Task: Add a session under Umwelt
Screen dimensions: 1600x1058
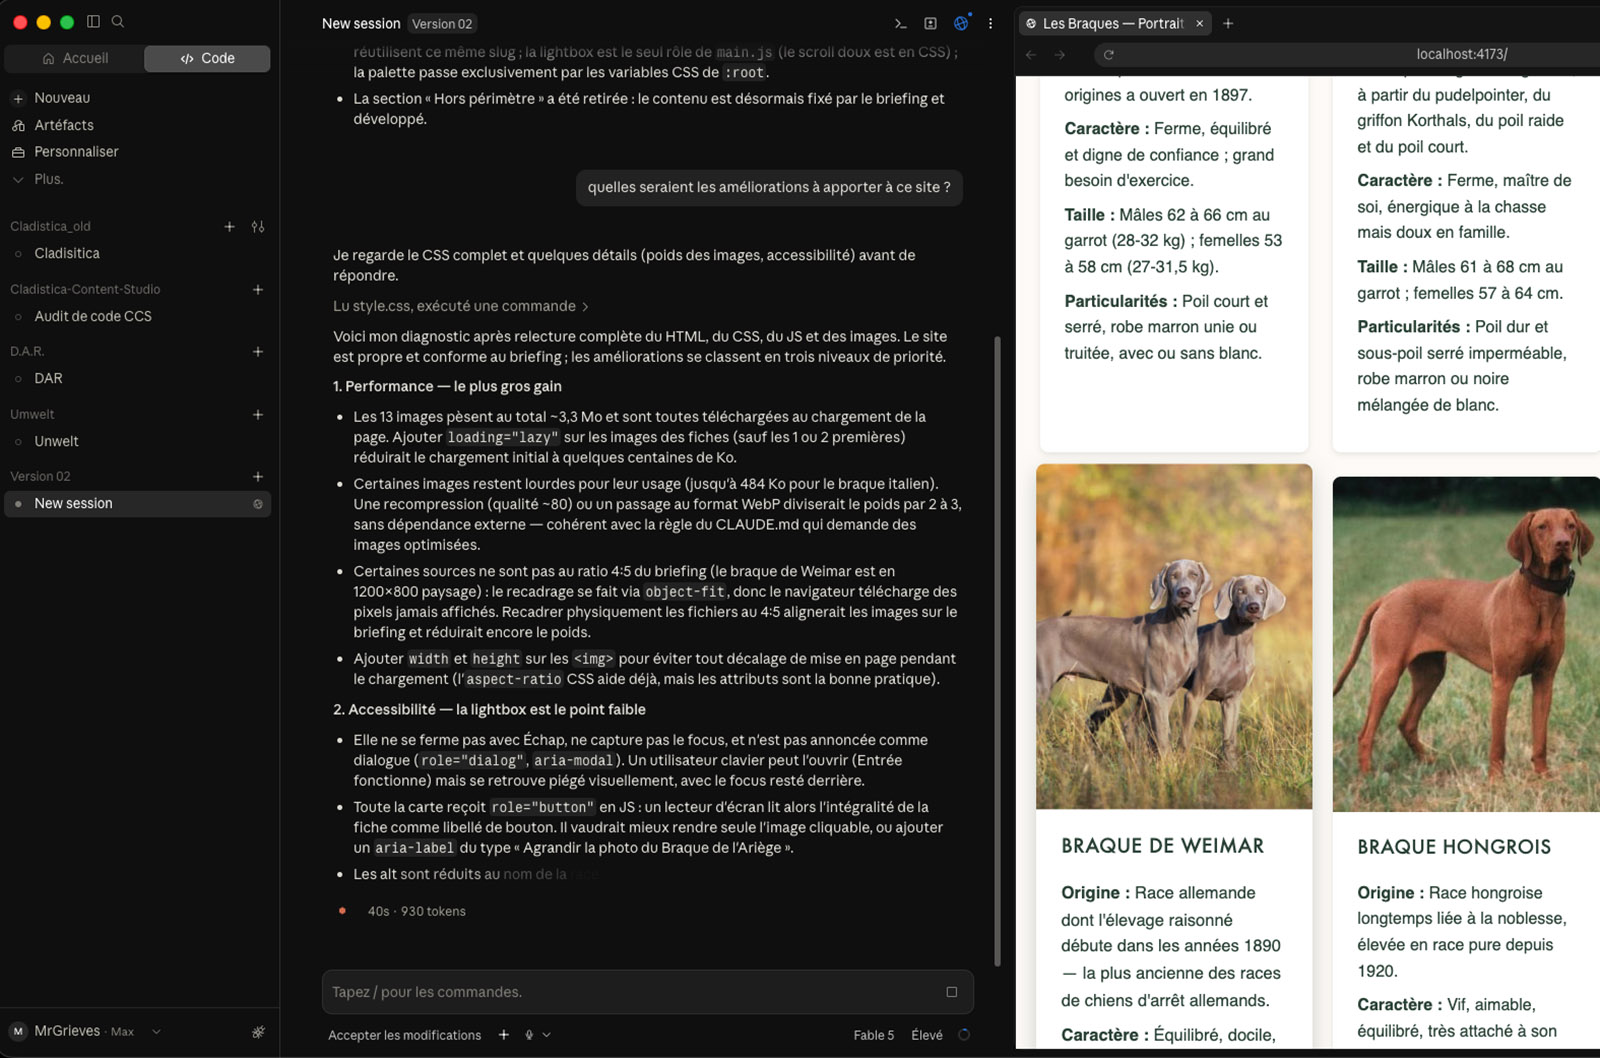Action: tap(258, 415)
